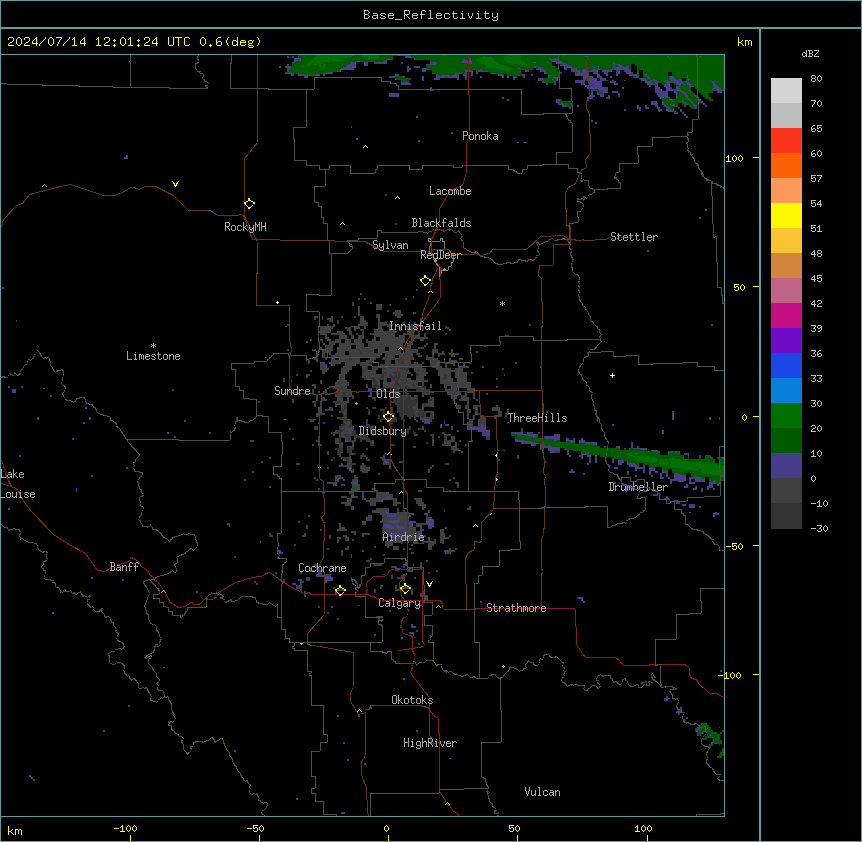Click the Olds town label

[x=388, y=394]
